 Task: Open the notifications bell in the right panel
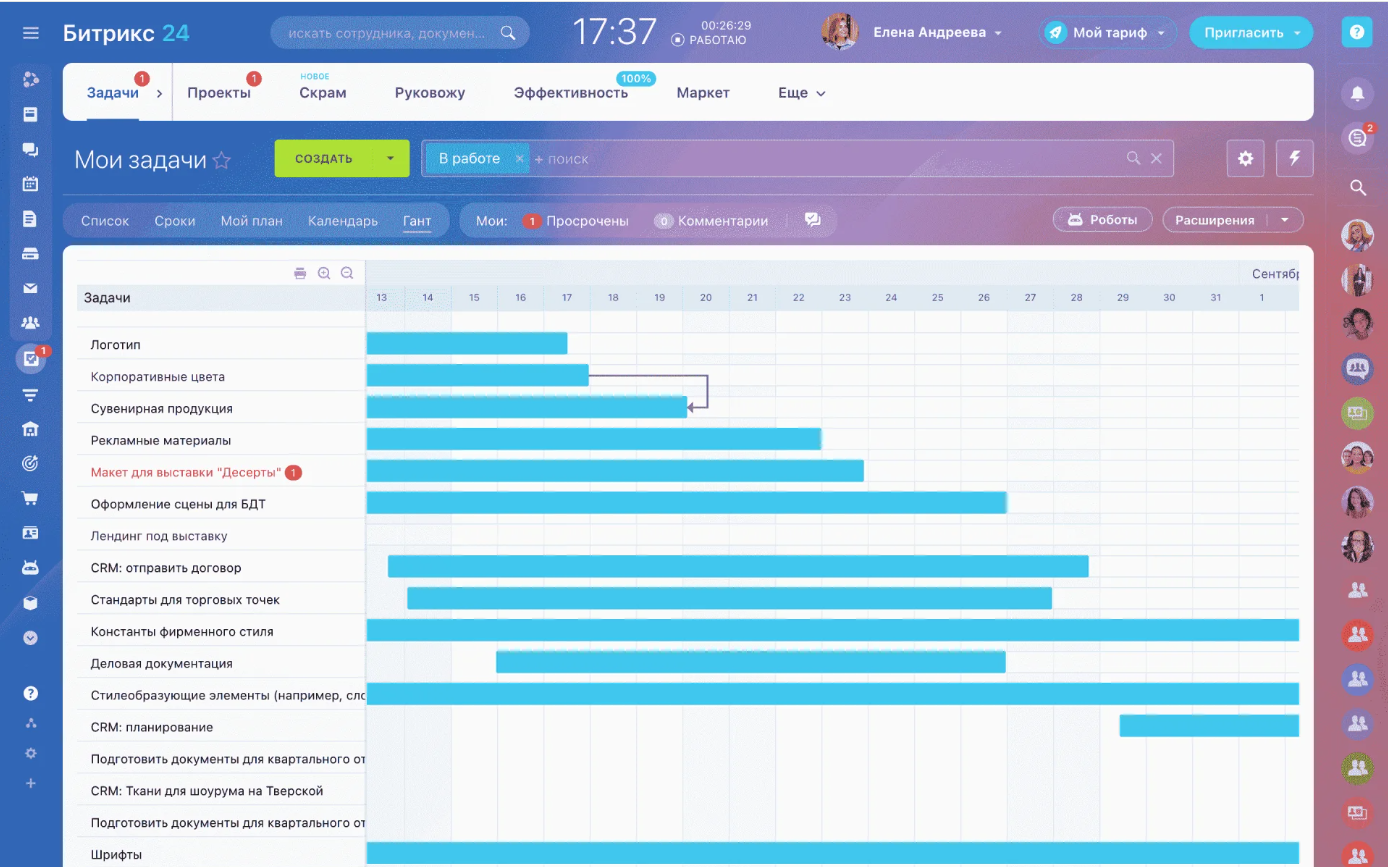tap(1357, 93)
